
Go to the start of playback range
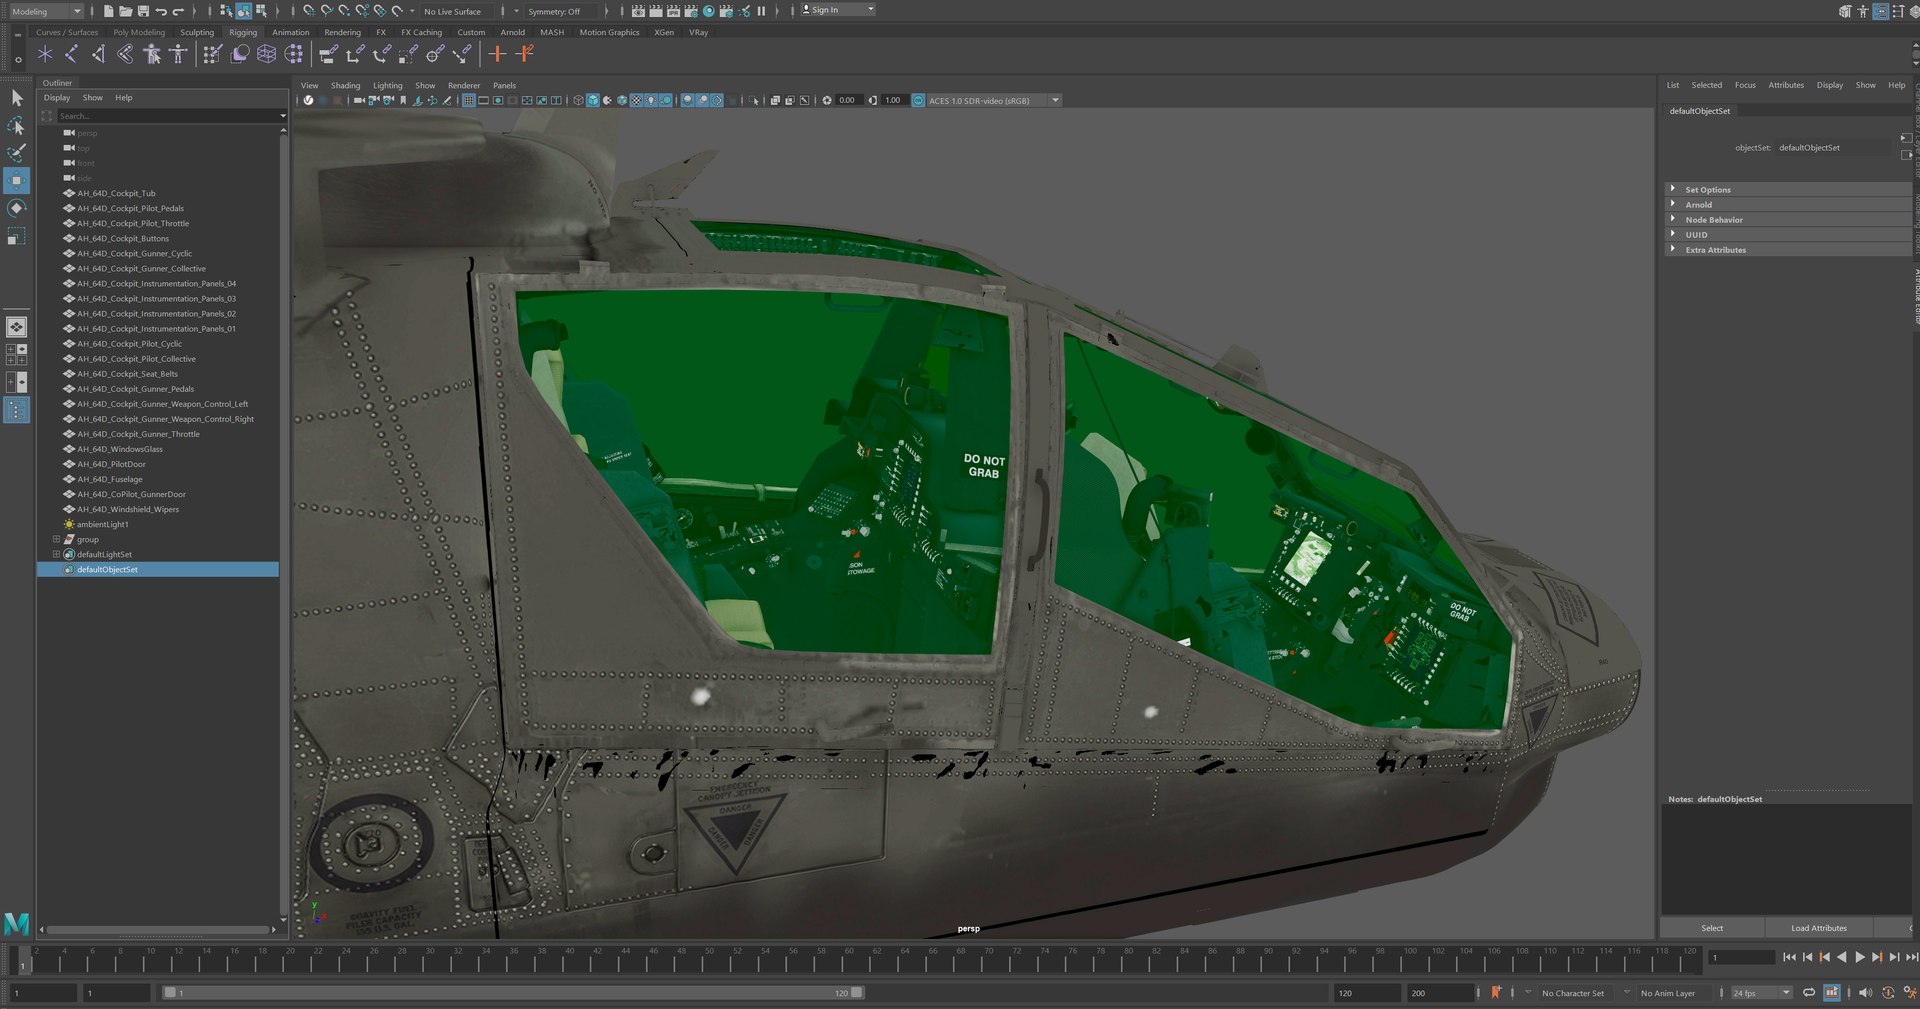point(1788,957)
